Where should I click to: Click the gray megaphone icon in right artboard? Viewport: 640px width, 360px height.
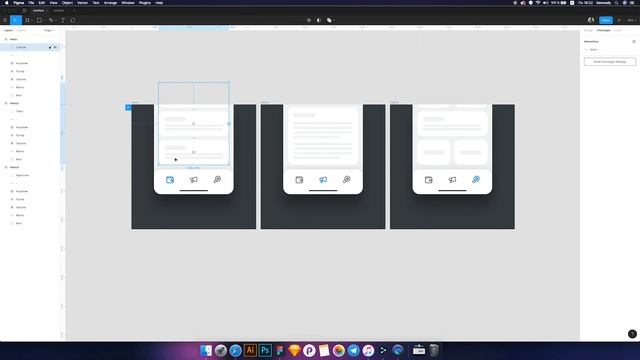[452, 180]
